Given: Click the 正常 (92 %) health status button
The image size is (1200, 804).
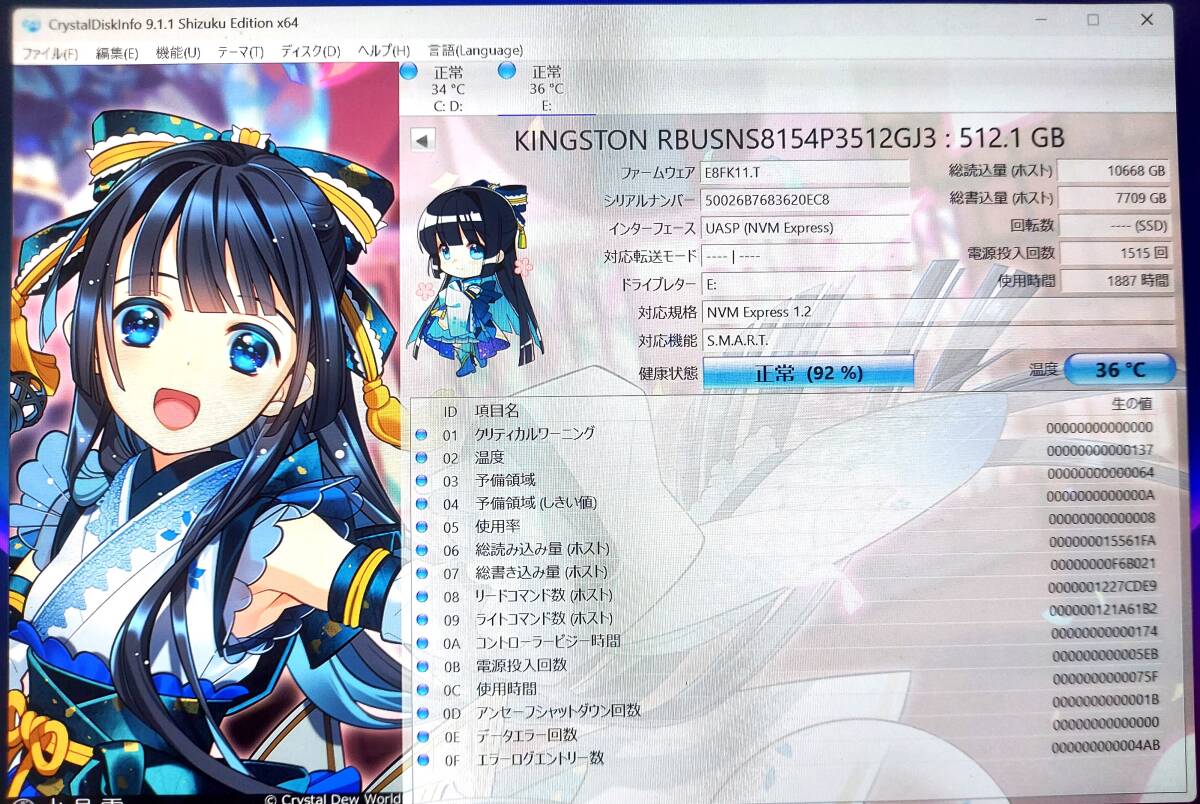Looking at the screenshot, I should (x=808, y=373).
